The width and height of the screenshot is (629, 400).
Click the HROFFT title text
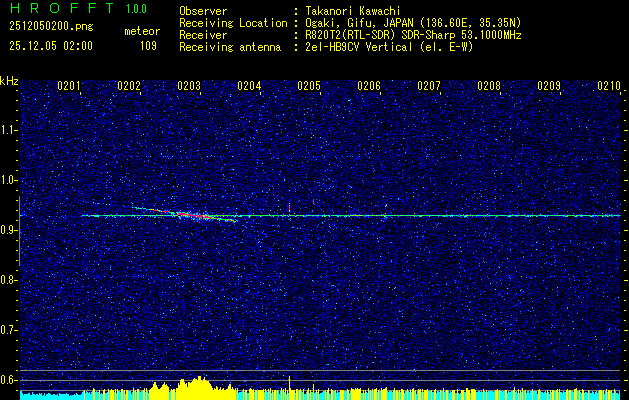point(62,8)
